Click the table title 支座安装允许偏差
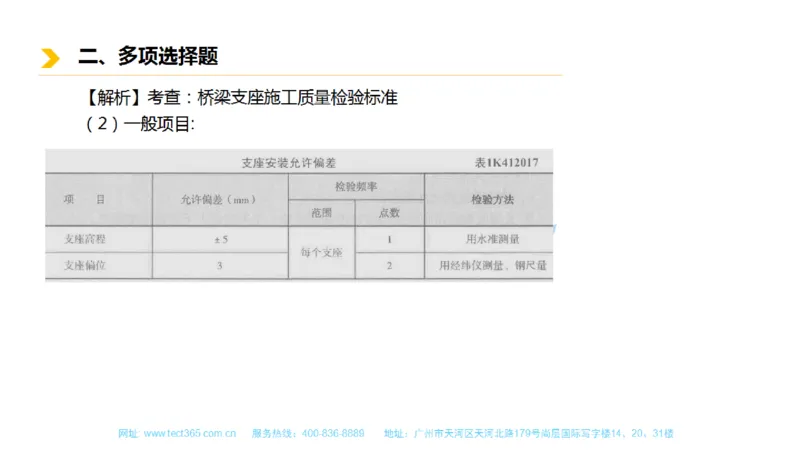 pos(289,163)
